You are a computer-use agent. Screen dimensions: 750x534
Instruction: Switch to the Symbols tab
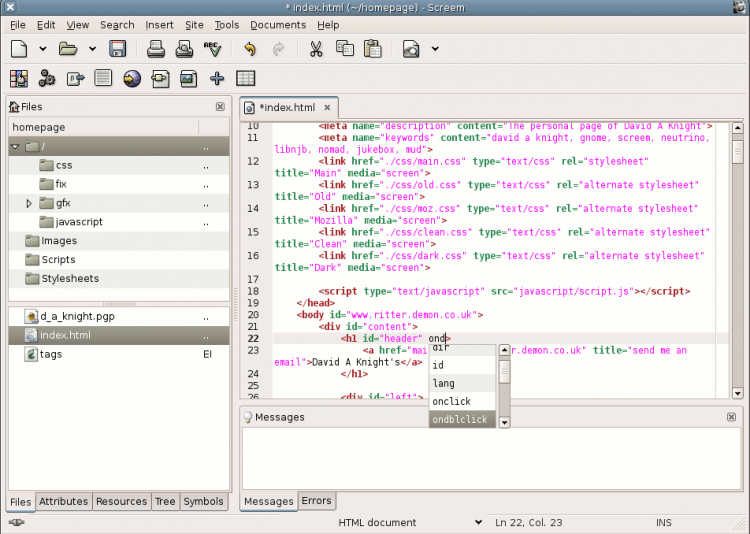click(203, 501)
